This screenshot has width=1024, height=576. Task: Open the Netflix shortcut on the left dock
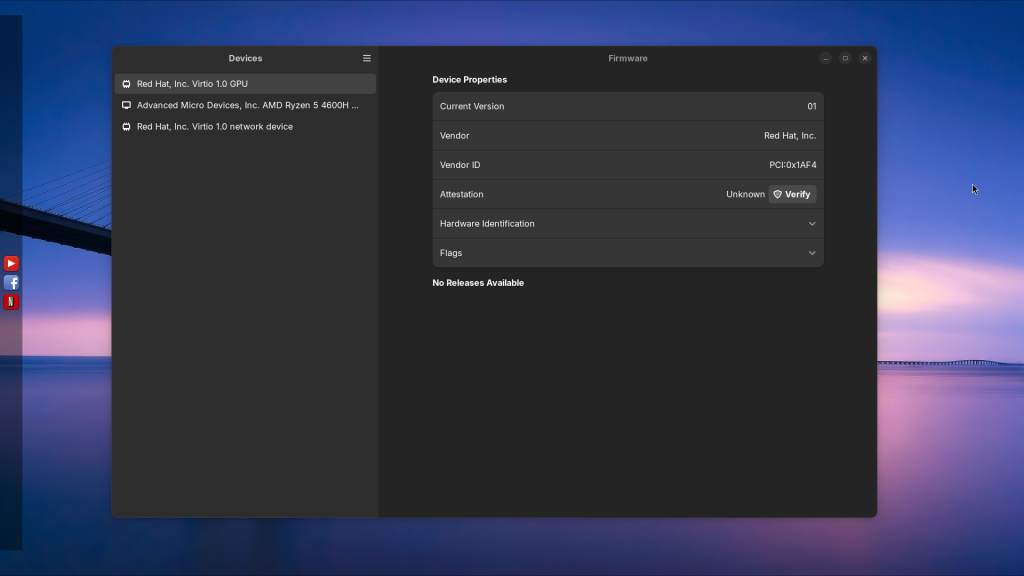click(x=11, y=302)
